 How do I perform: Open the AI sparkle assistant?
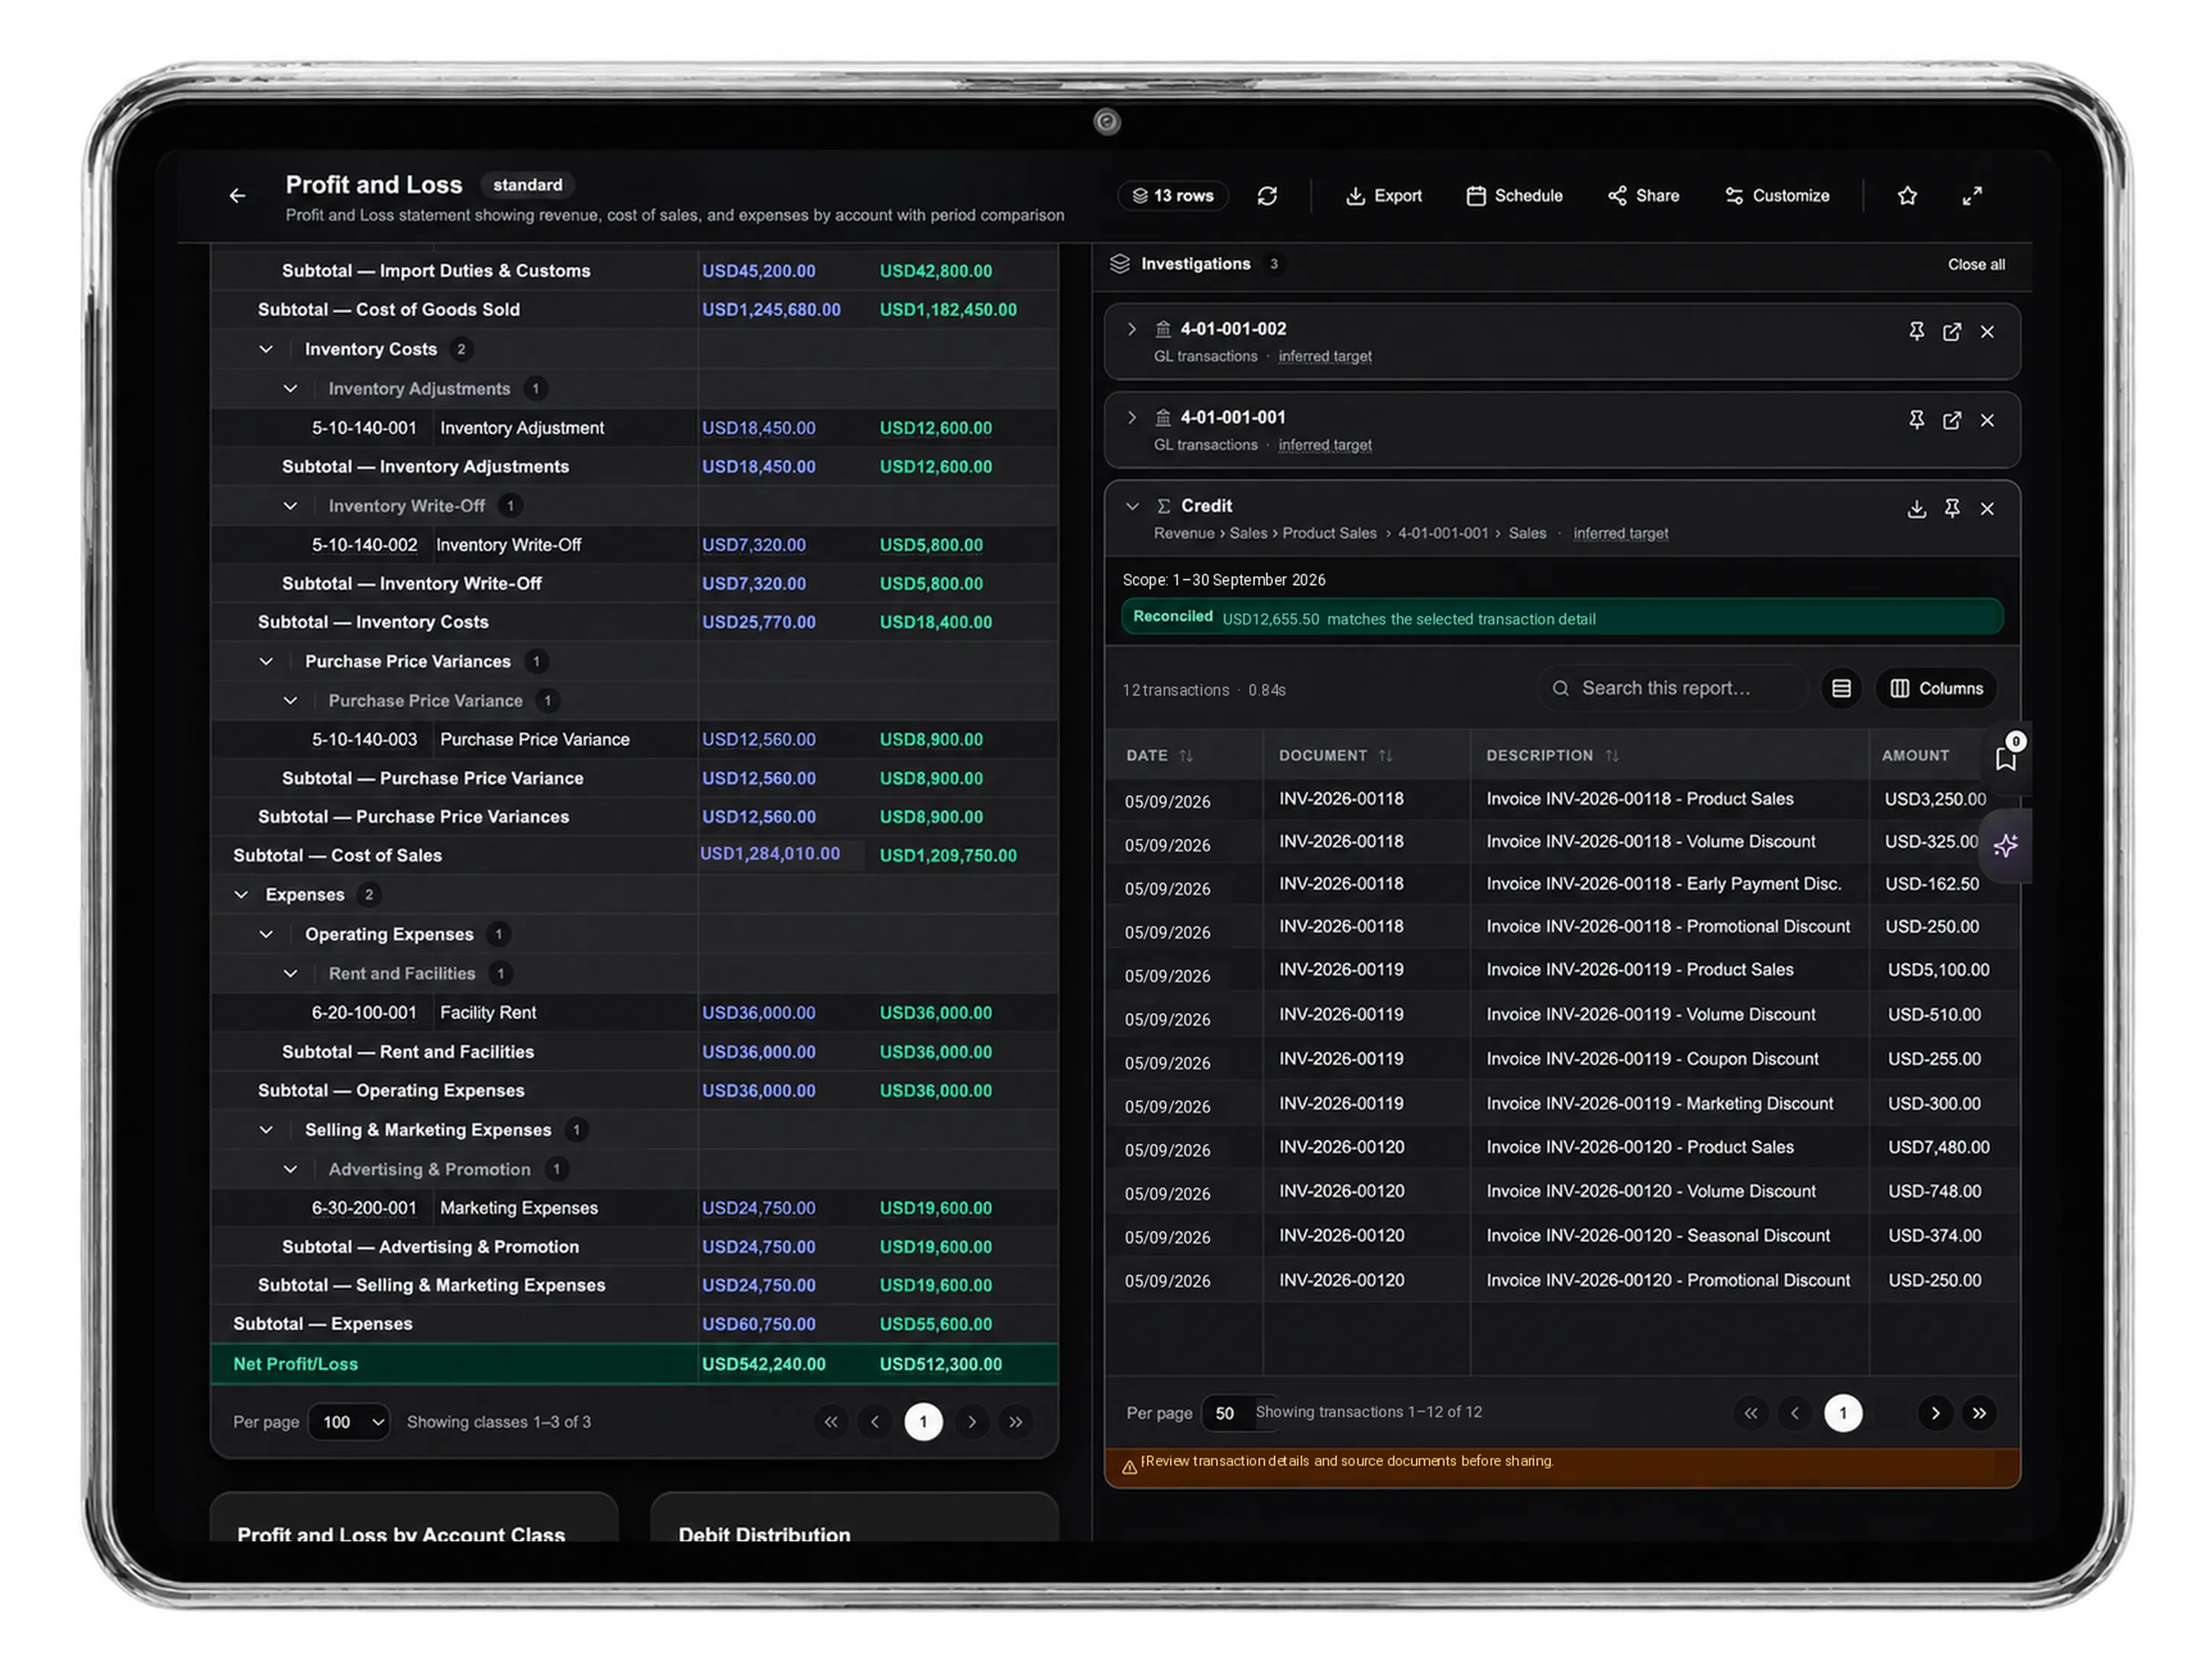(x=2005, y=846)
